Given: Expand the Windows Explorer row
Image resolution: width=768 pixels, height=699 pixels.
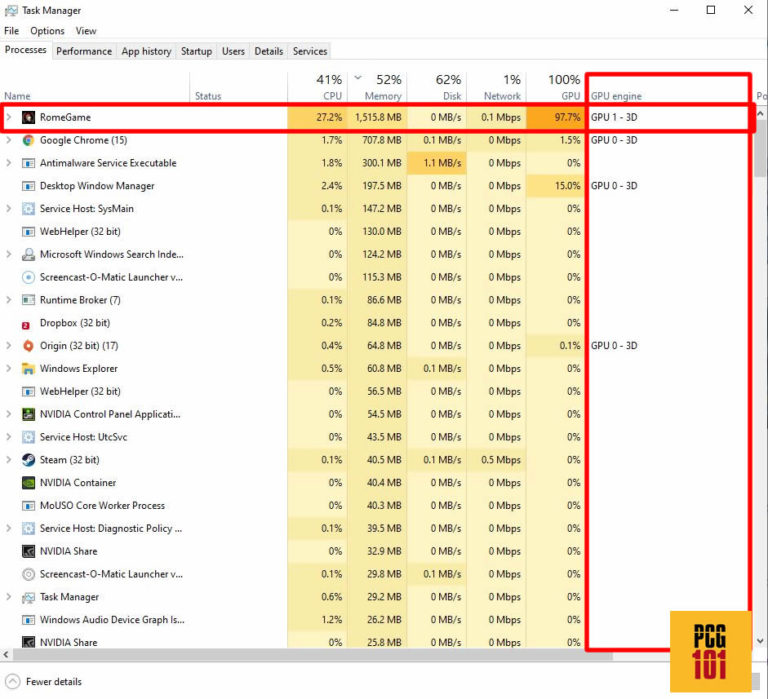Looking at the screenshot, I should tap(8, 369).
